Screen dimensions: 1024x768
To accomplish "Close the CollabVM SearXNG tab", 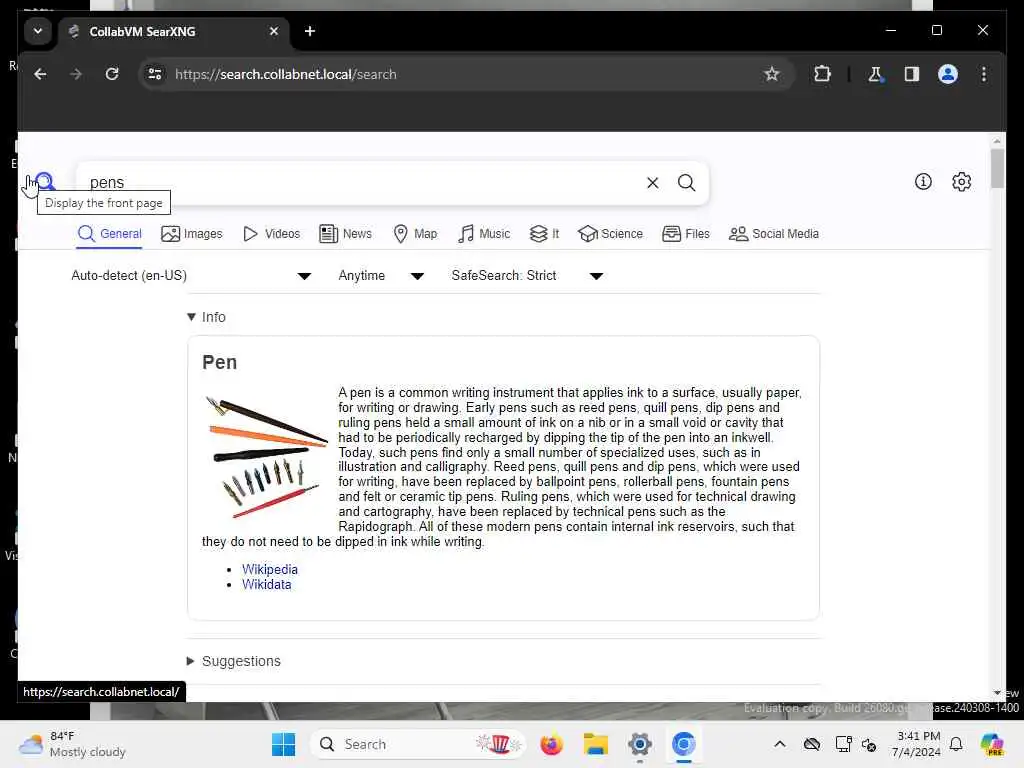I will click(274, 31).
